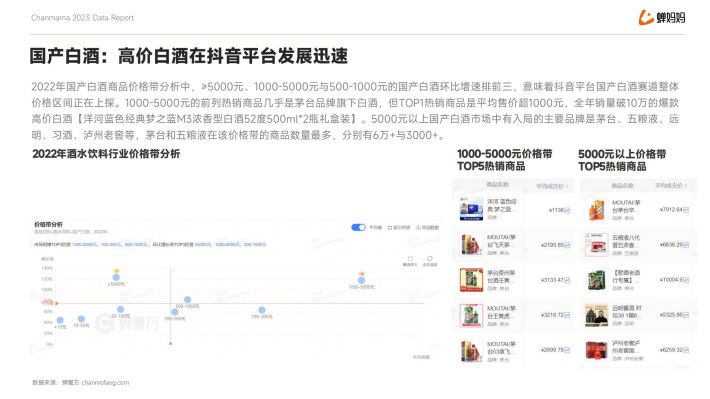710x399 pixels.
Task: Click trend chart icon next to ¥5325.88
Action: (686, 315)
